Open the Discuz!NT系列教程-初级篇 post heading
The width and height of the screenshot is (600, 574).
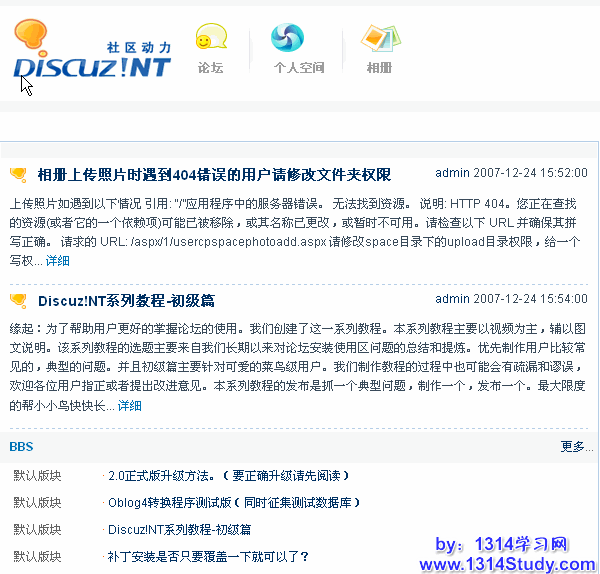[126, 300]
